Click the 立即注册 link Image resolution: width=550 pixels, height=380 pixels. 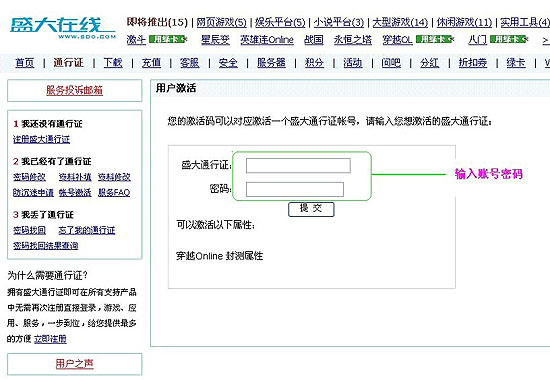coord(50,339)
